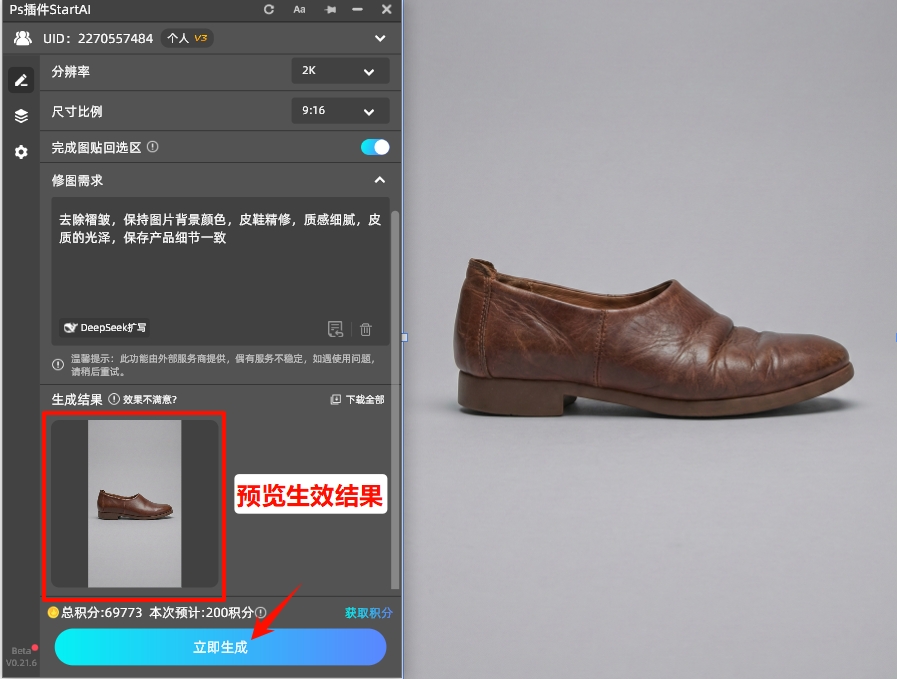Click the DeepSeek扩写 expand button
The height and width of the screenshot is (679, 897).
point(104,327)
